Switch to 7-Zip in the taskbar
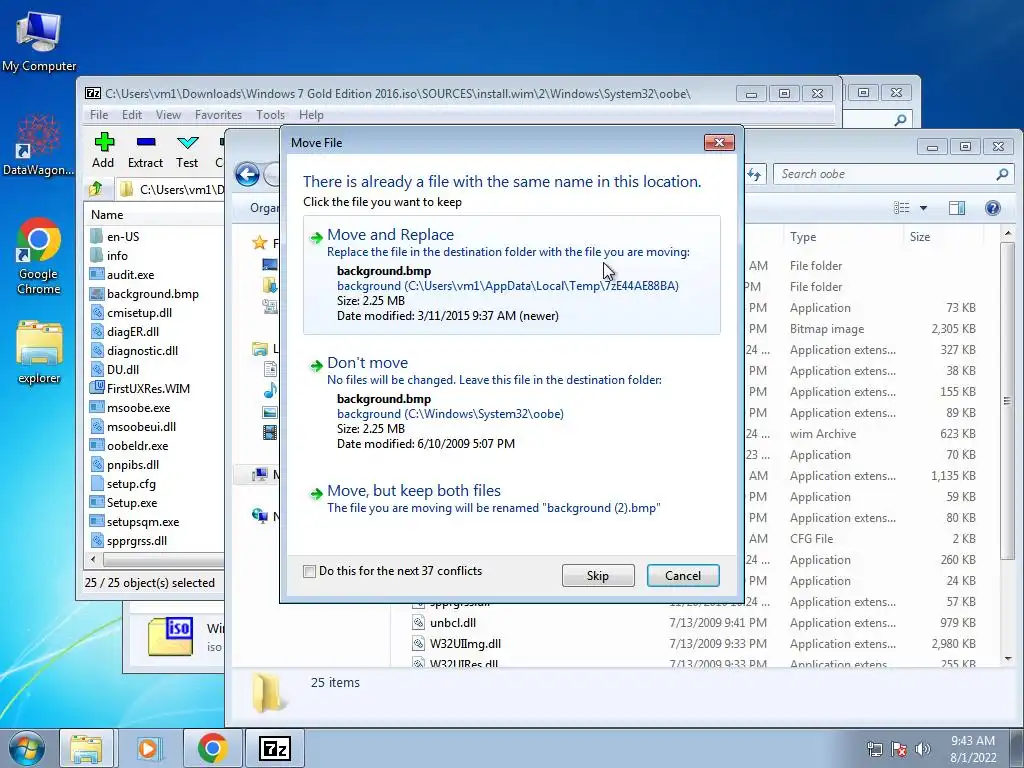Screen dimensions: 1024x768 point(274,748)
